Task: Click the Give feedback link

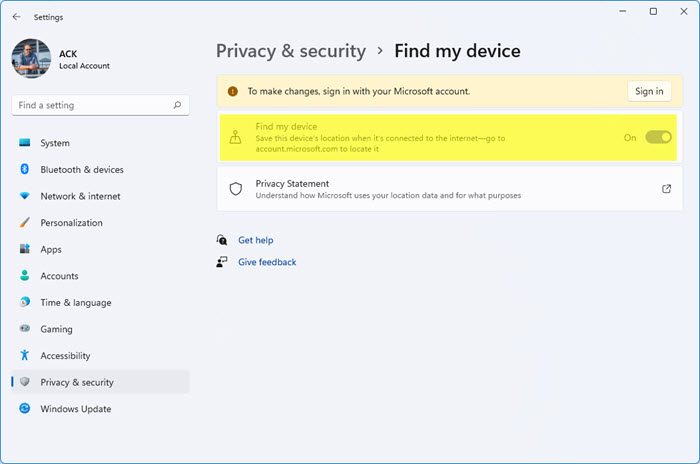Action: 267,262
